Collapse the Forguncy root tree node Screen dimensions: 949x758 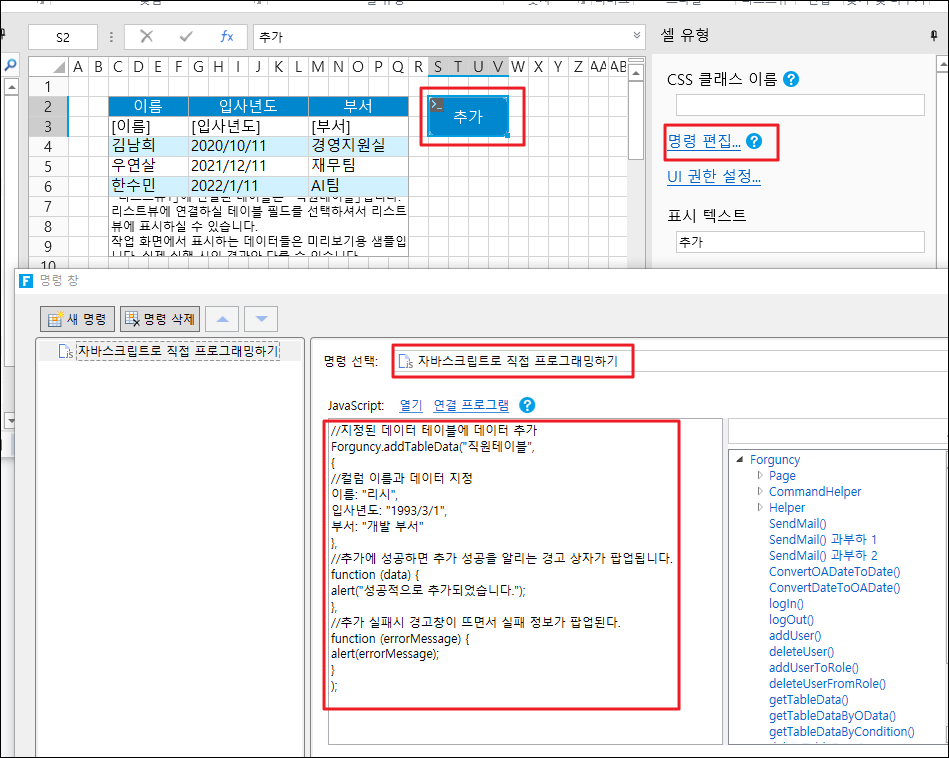[740, 460]
